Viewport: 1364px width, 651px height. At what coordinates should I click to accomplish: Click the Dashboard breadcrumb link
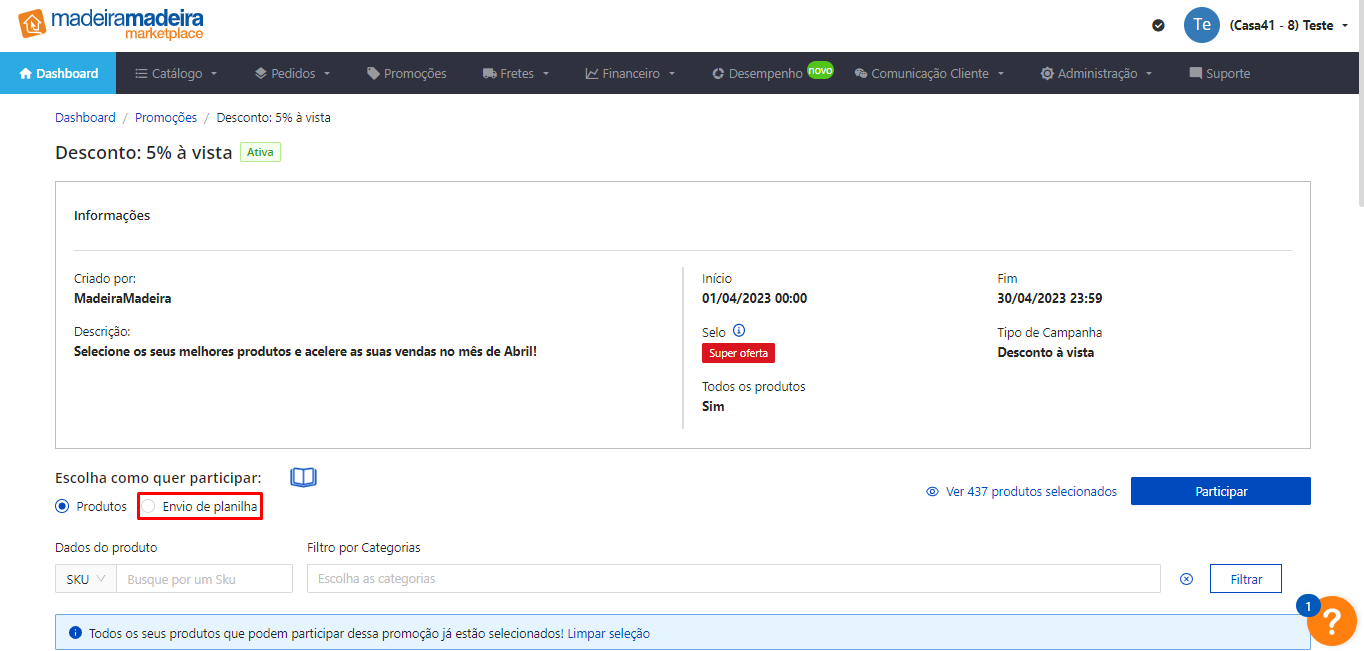[85, 118]
